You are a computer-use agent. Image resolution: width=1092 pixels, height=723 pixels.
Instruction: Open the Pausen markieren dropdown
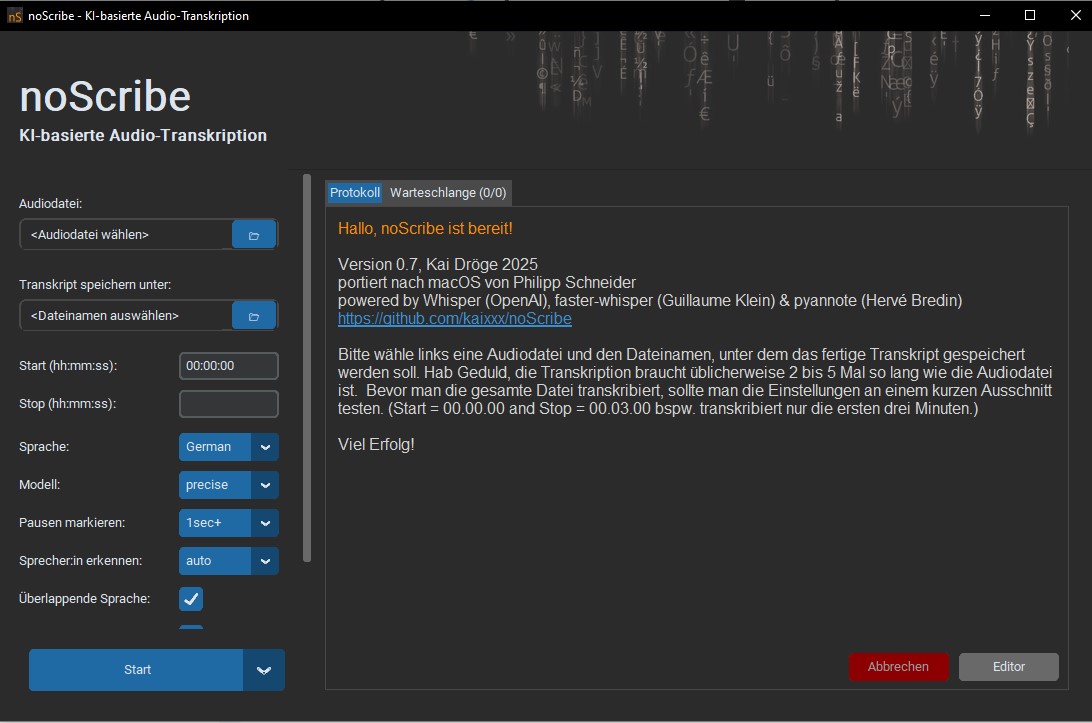[x=265, y=523]
